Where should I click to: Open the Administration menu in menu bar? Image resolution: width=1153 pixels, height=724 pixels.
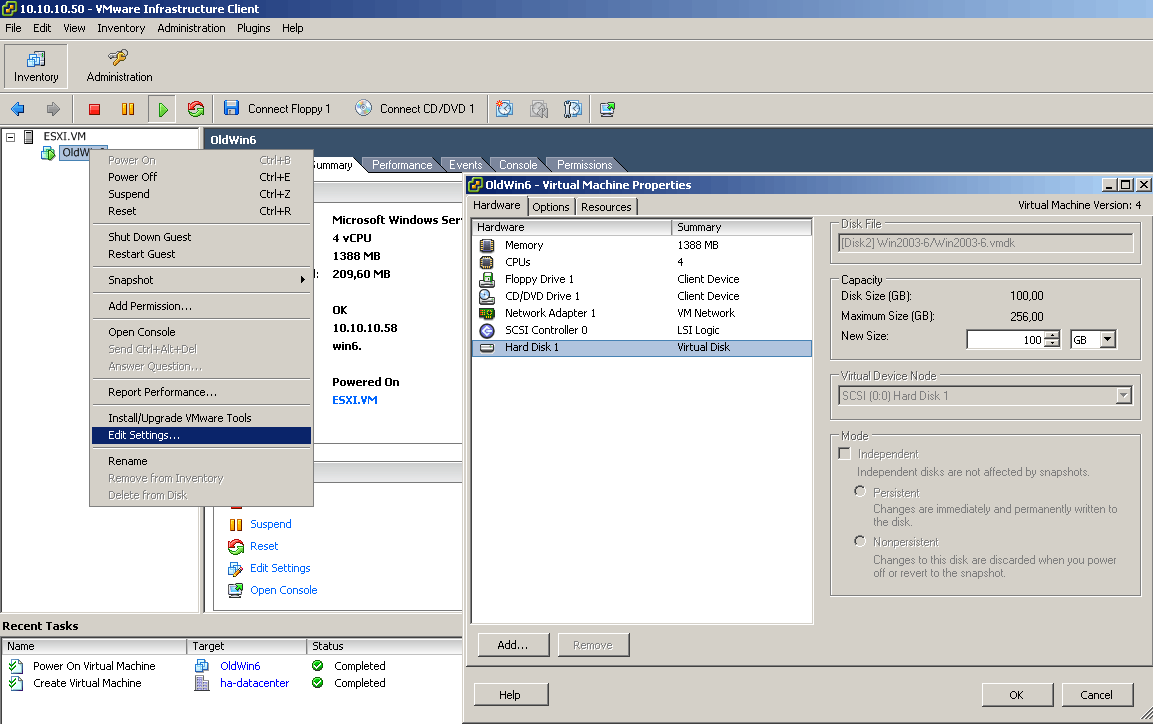(191, 28)
